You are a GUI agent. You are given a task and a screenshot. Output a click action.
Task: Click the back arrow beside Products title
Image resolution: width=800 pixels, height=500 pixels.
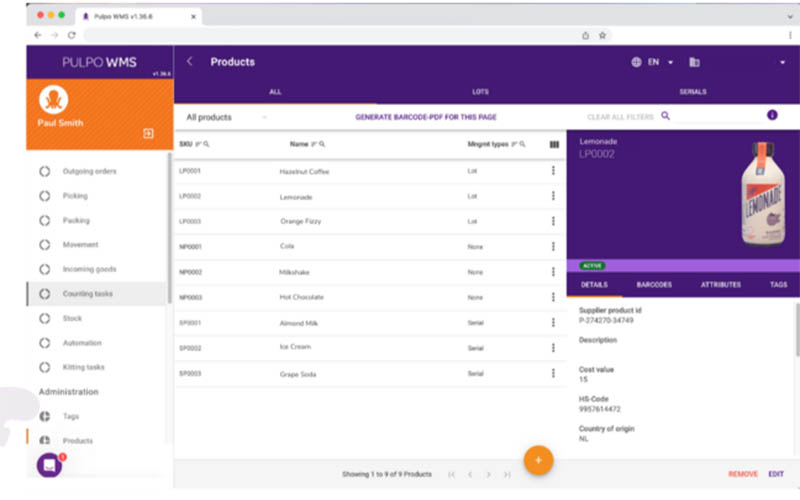tap(189, 62)
